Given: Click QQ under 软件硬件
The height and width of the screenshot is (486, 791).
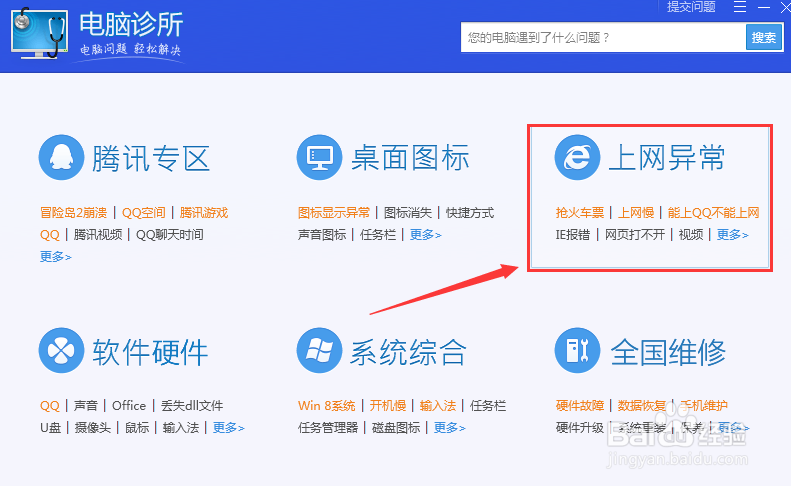Looking at the screenshot, I should coord(49,406).
